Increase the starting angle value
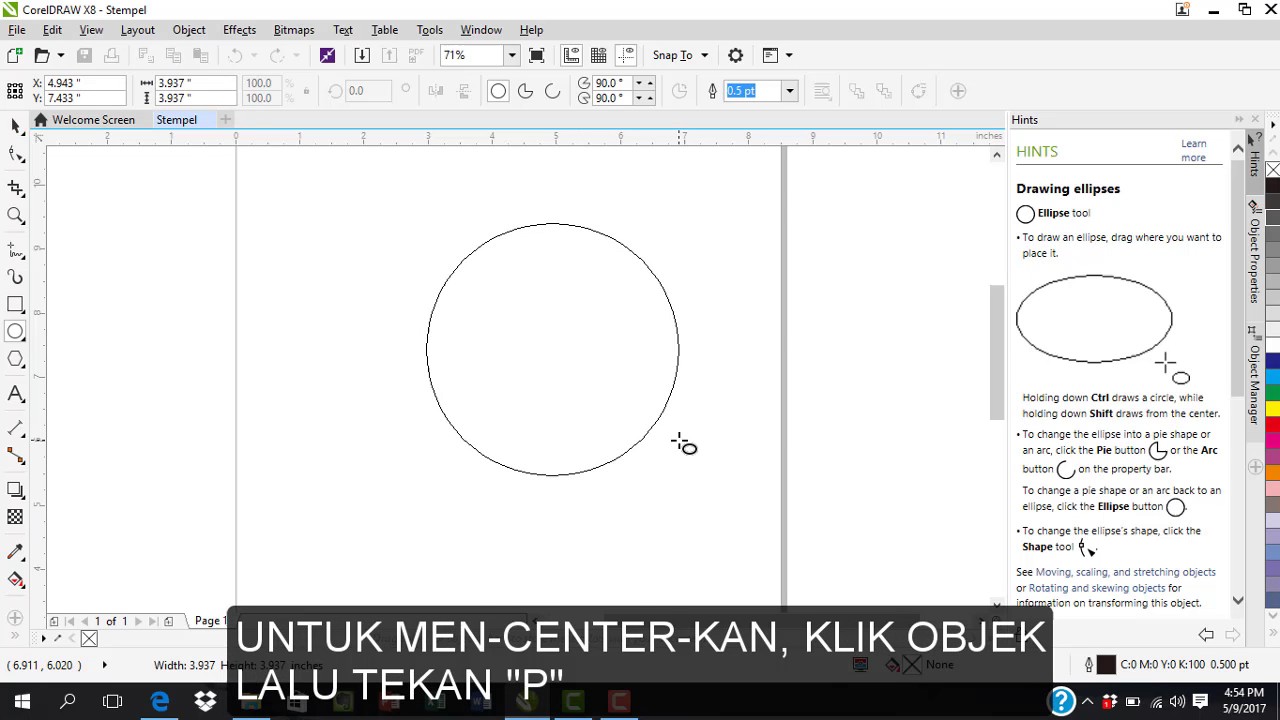The width and height of the screenshot is (1280, 720). pos(650,83)
